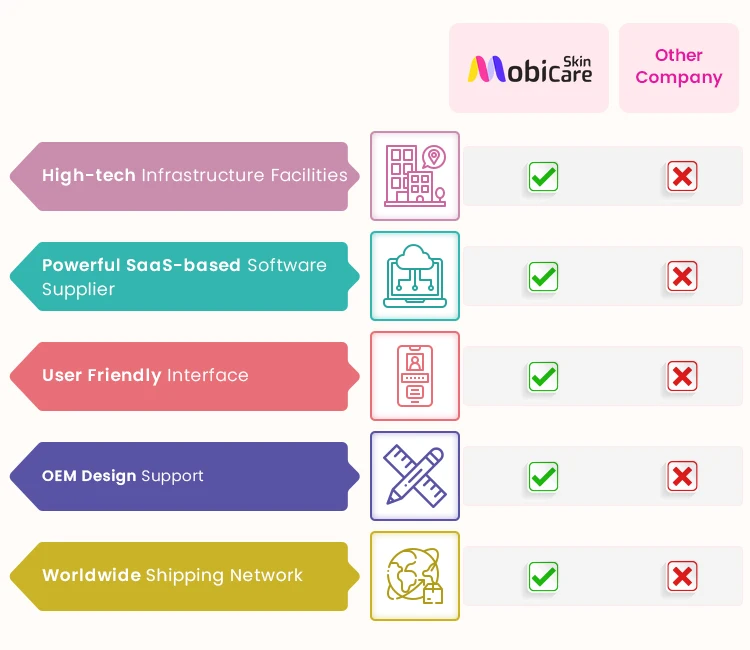The height and width of the screenshot is (650, 750).
Task: Click the green checkmark for High-tech Infrastructure
Action: tap(543, 177)
